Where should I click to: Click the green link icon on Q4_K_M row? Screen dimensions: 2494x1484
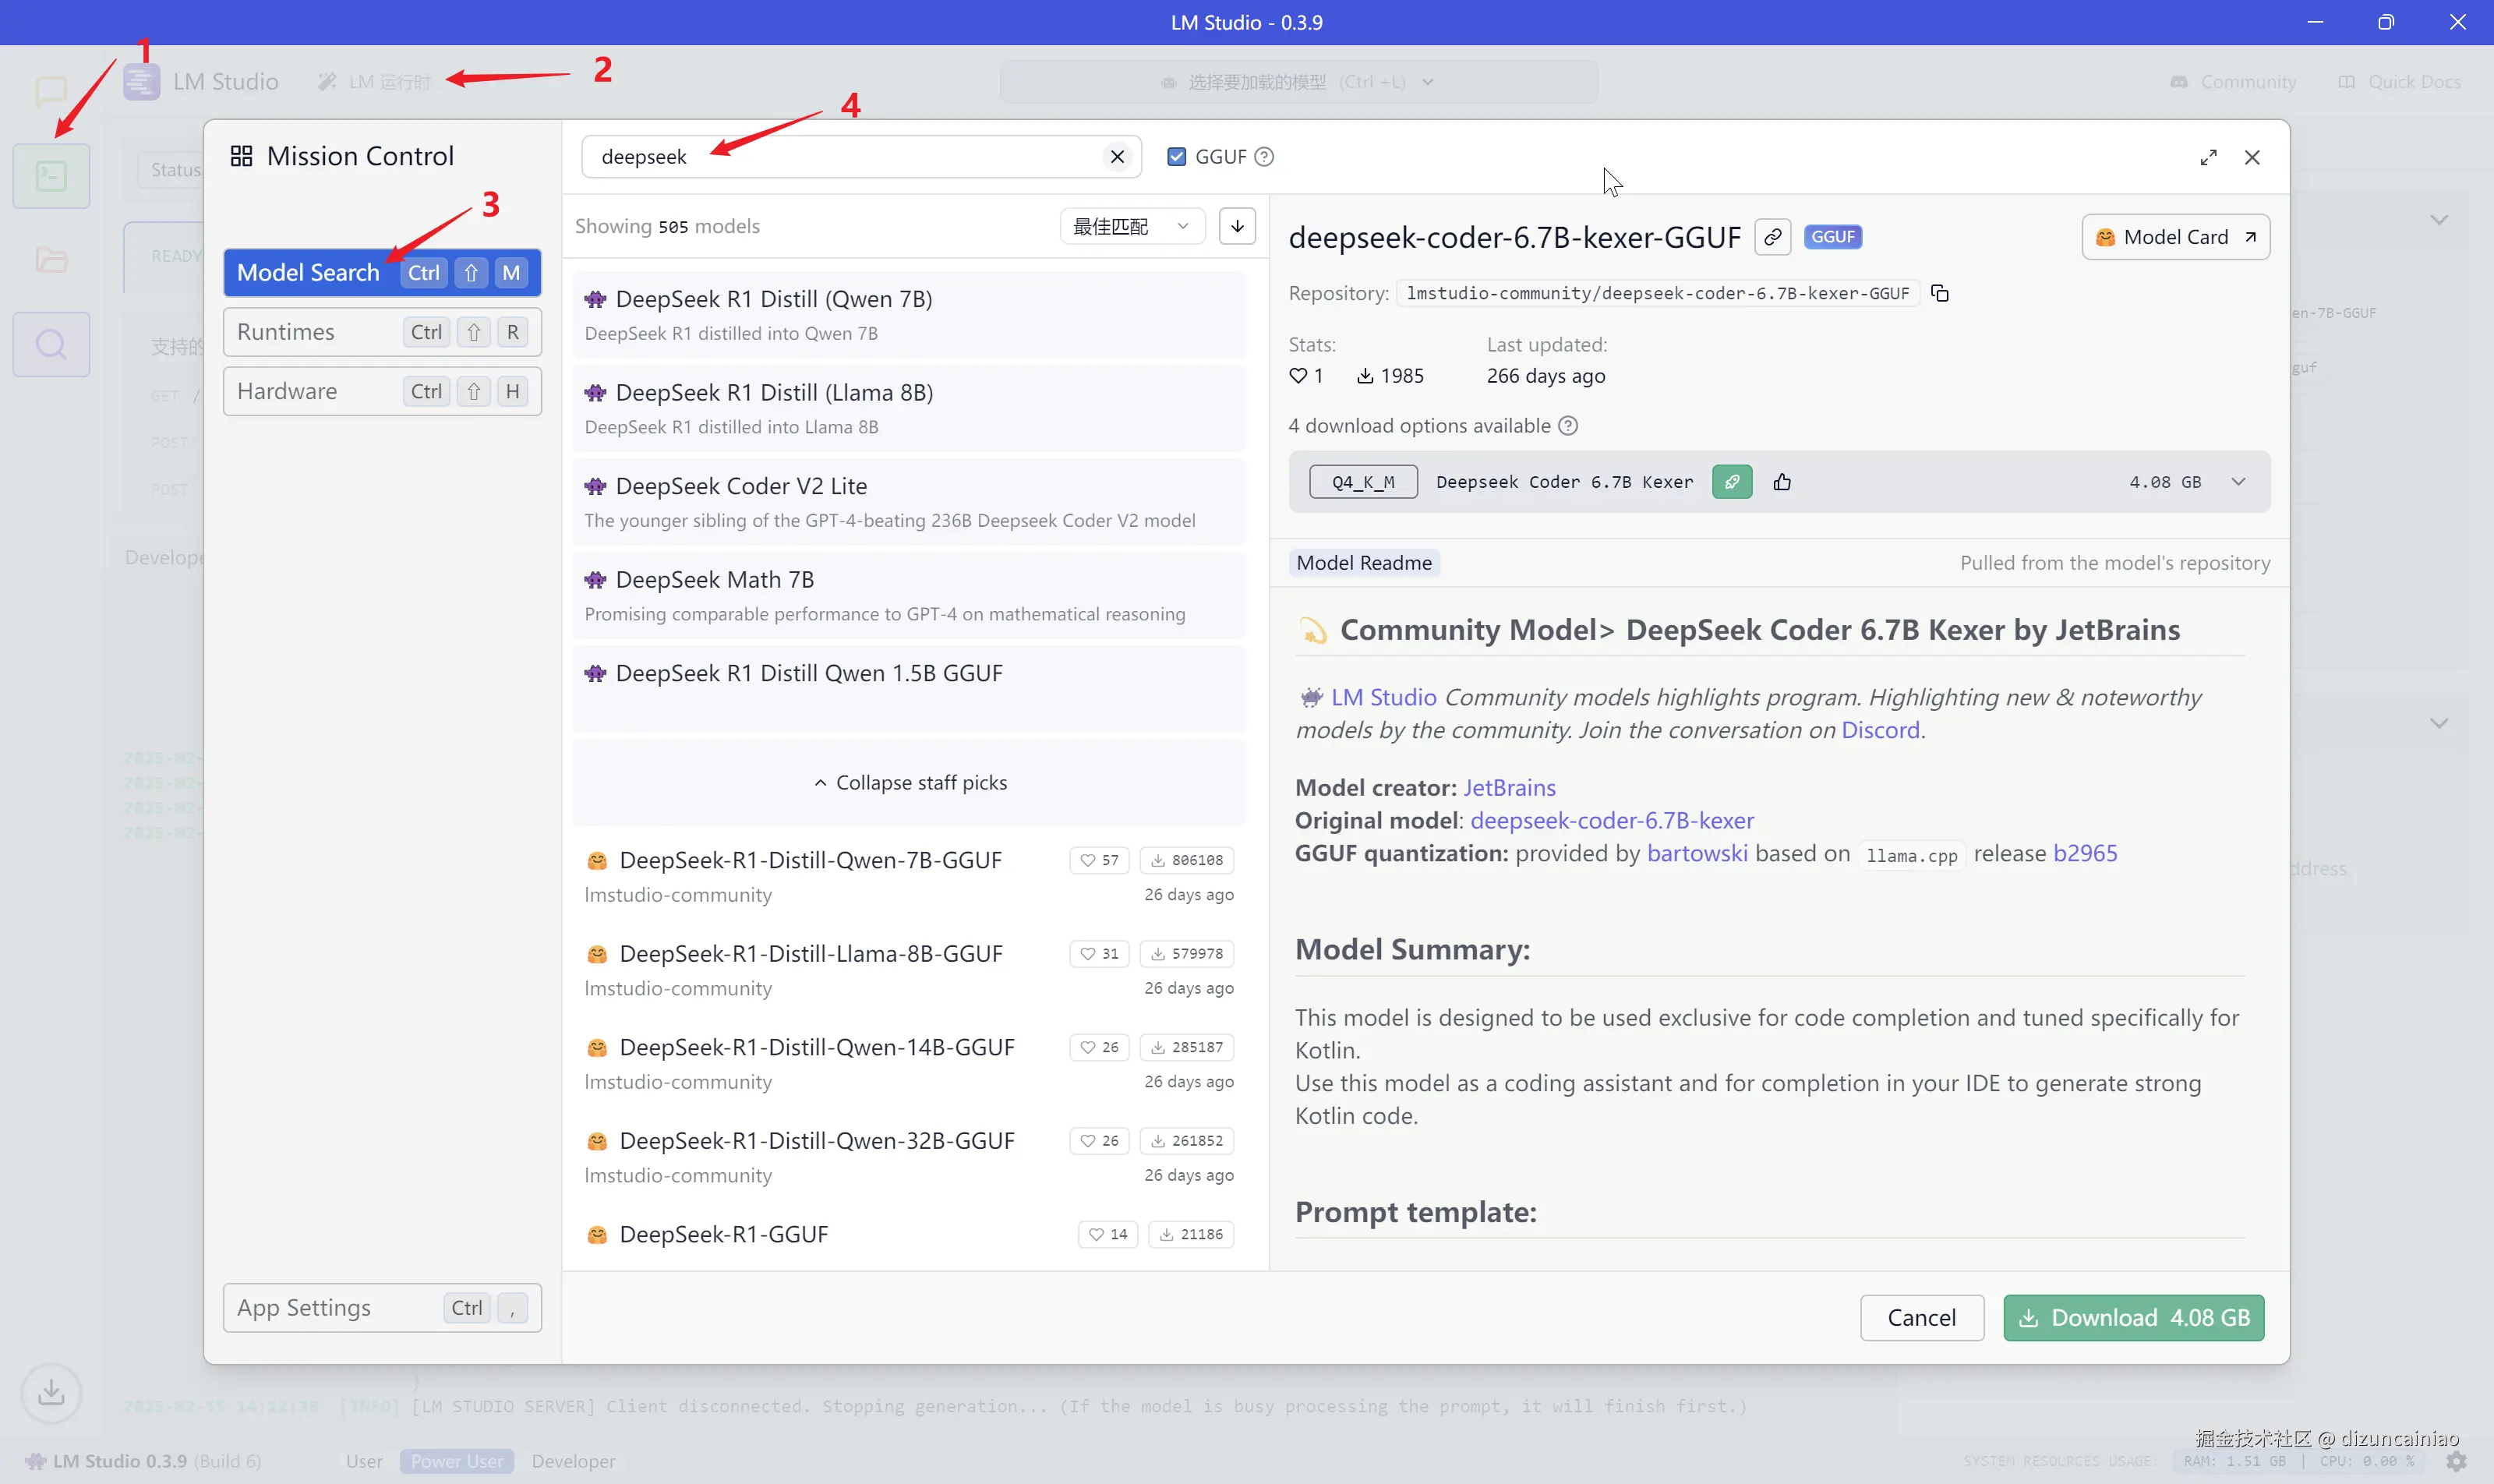(x=1732, y=482)
